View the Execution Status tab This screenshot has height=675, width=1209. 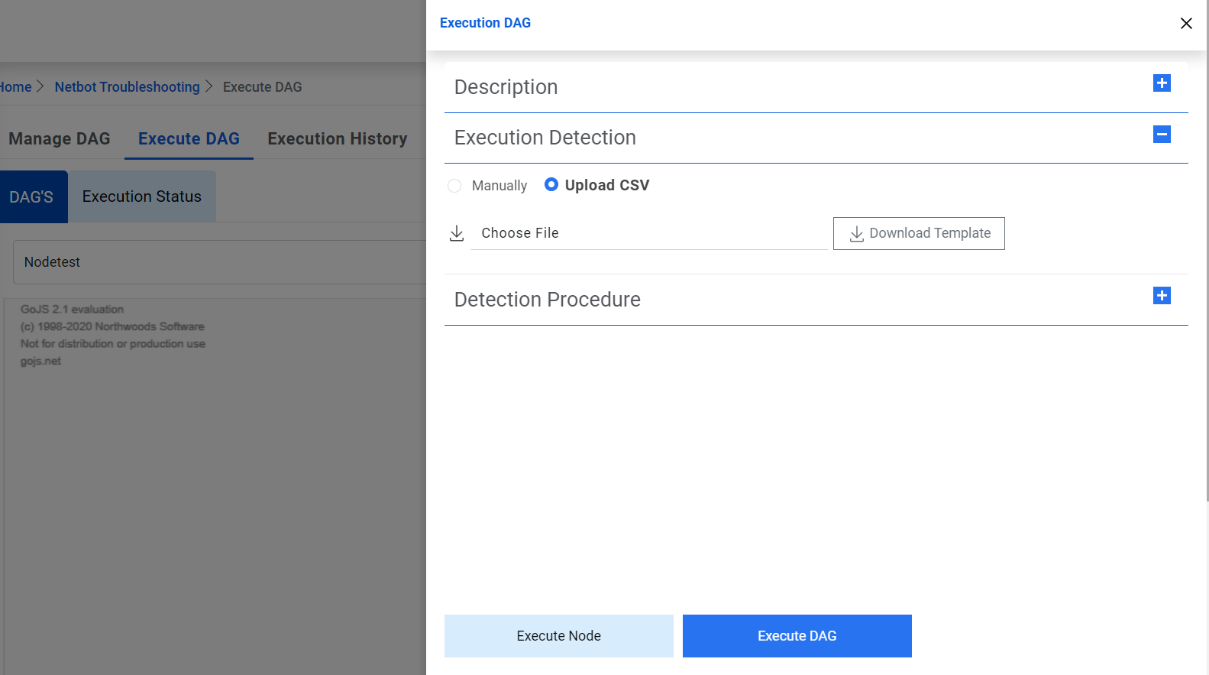[141, 196]
